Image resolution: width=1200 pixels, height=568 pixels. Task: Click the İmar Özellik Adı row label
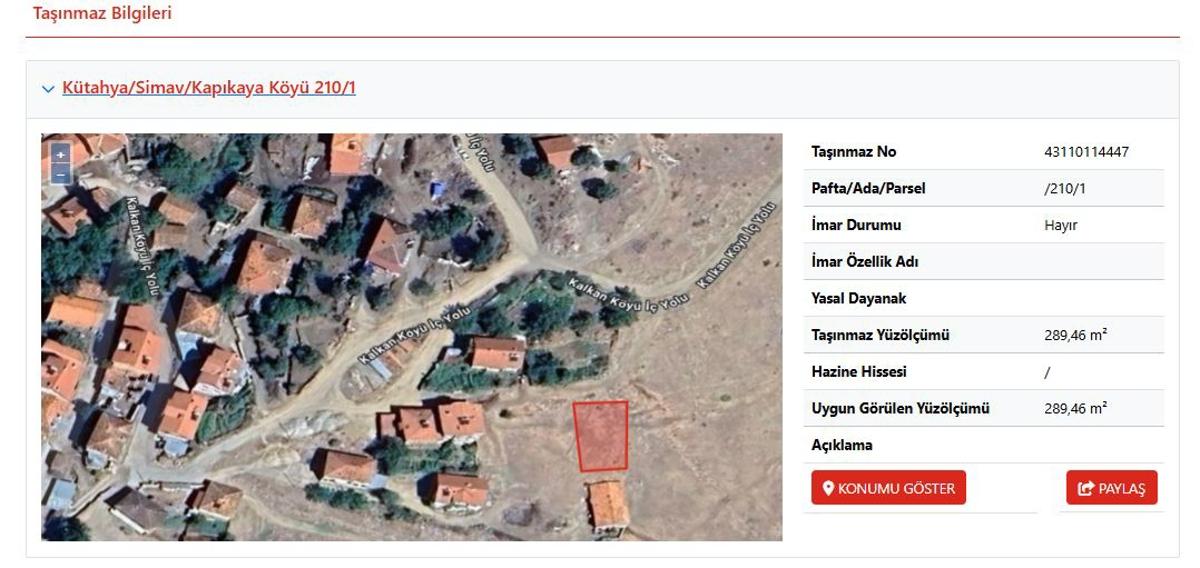(864, 262)
